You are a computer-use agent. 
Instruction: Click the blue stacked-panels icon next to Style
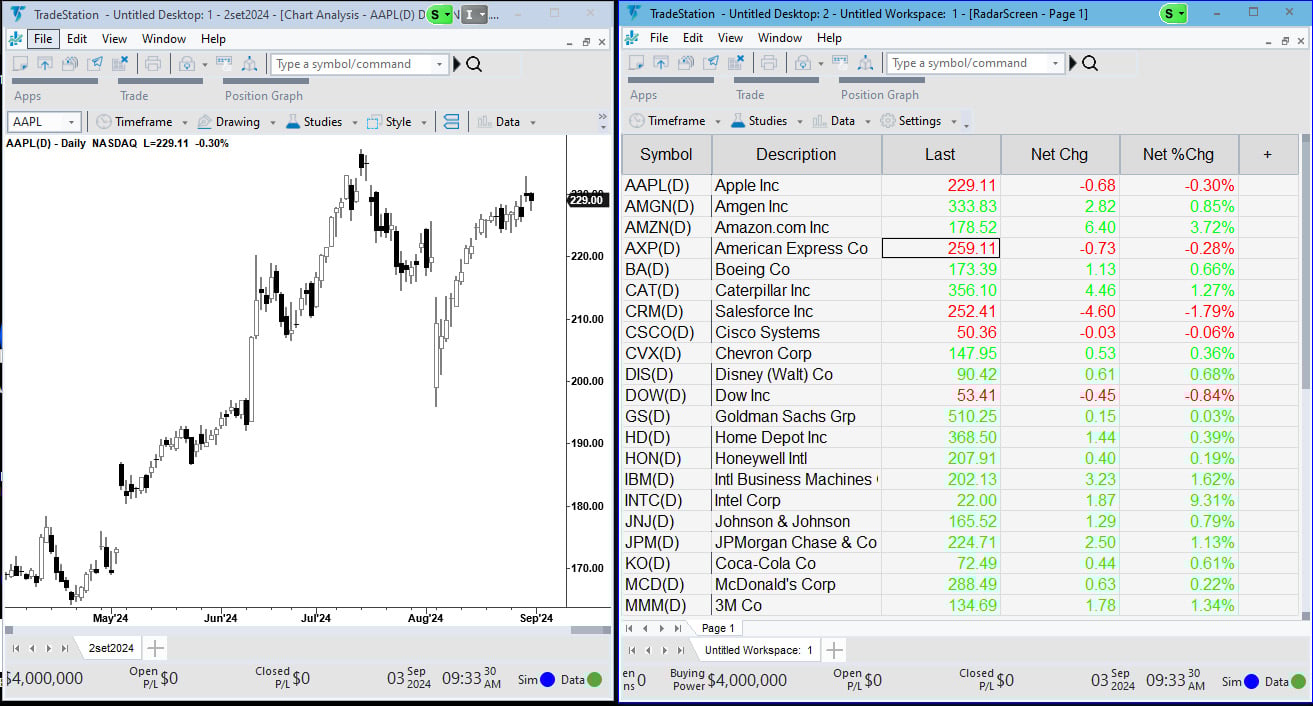pyautogui.click(x=451, y=122)
